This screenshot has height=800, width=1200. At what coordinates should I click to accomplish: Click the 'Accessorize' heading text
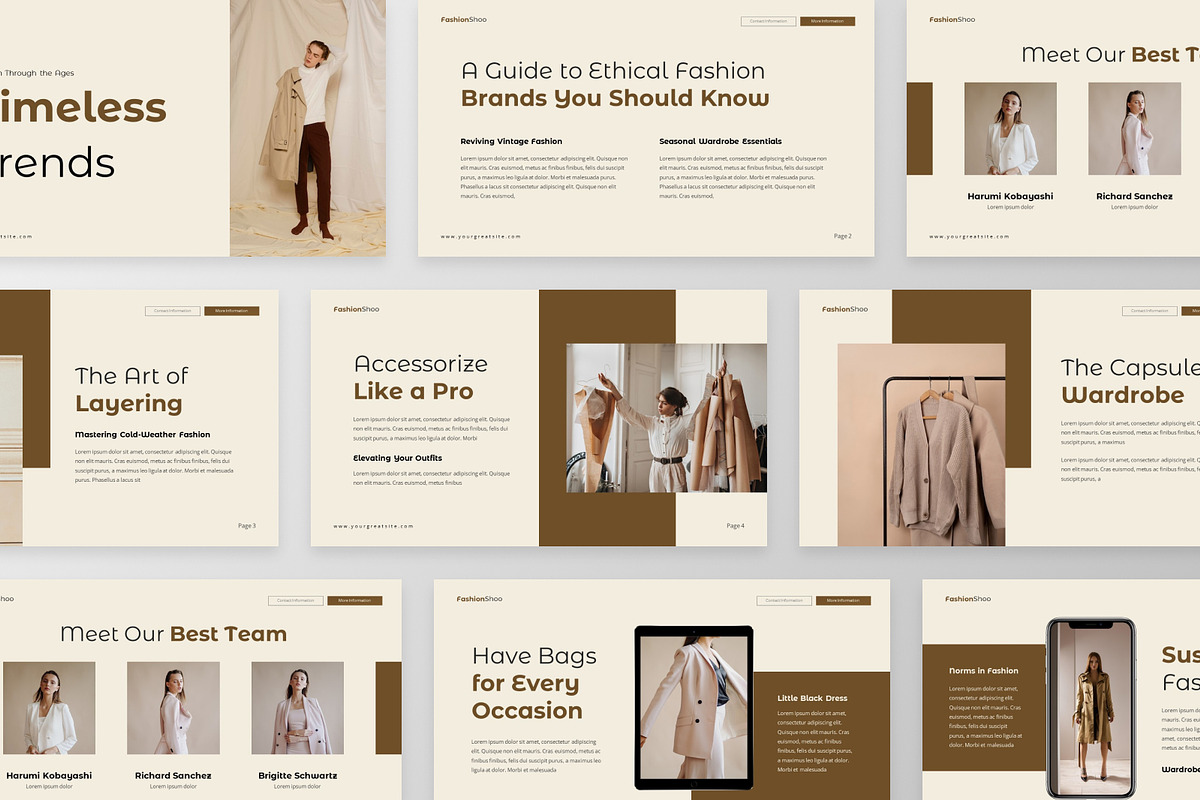pyautogui.click(x=421, y=364)
